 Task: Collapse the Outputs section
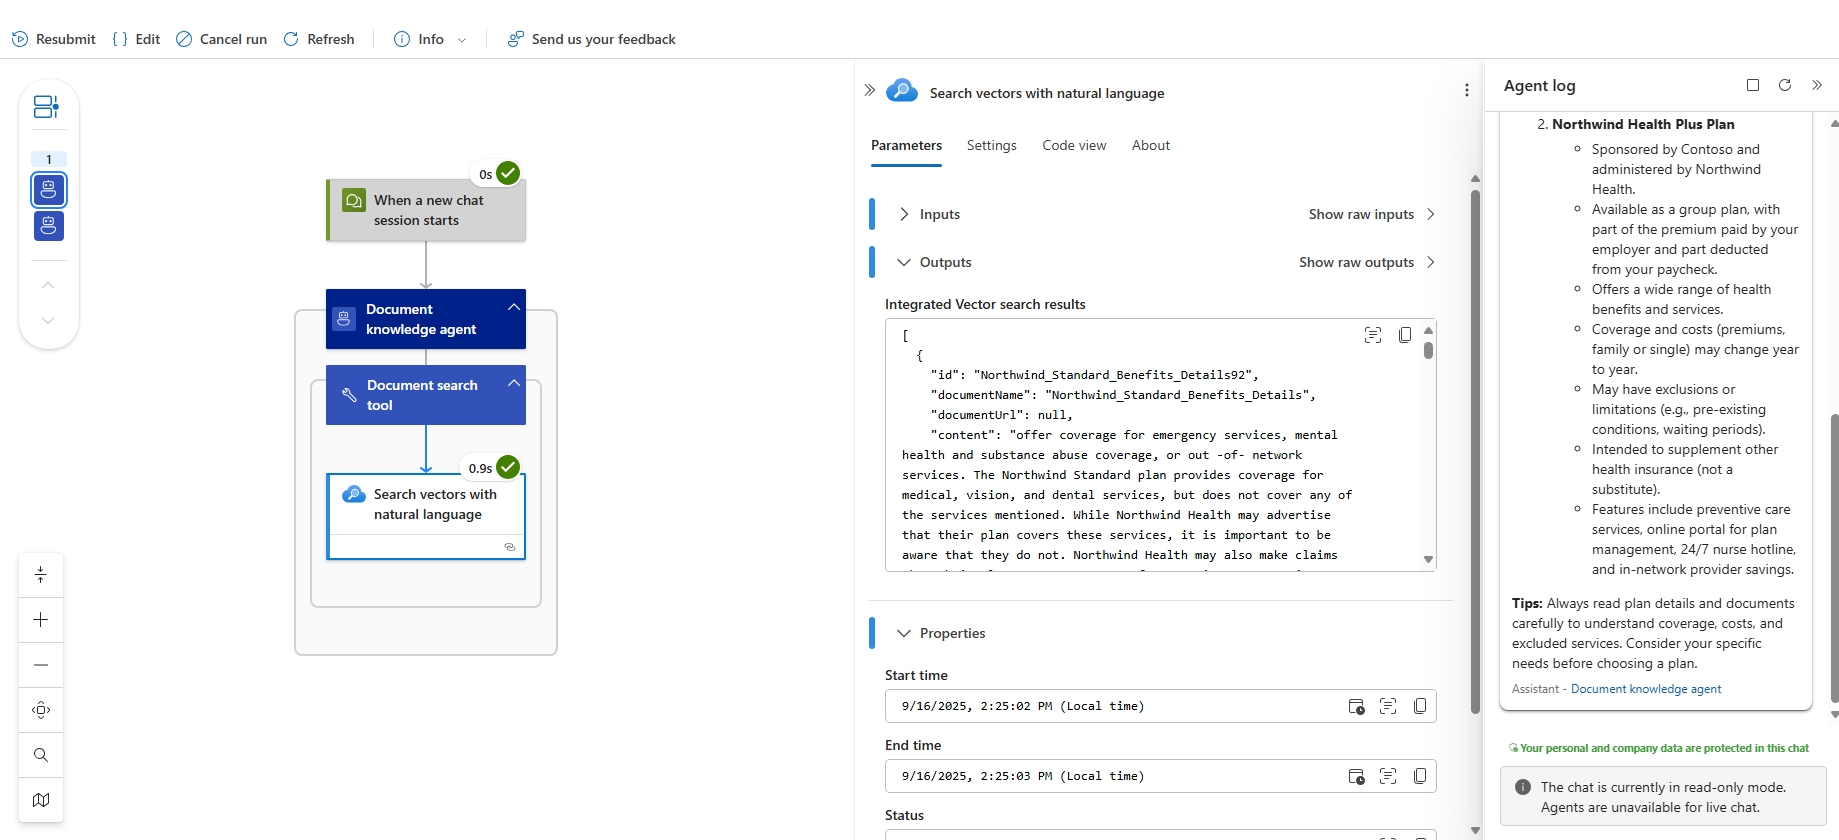[x=904, y=262]
